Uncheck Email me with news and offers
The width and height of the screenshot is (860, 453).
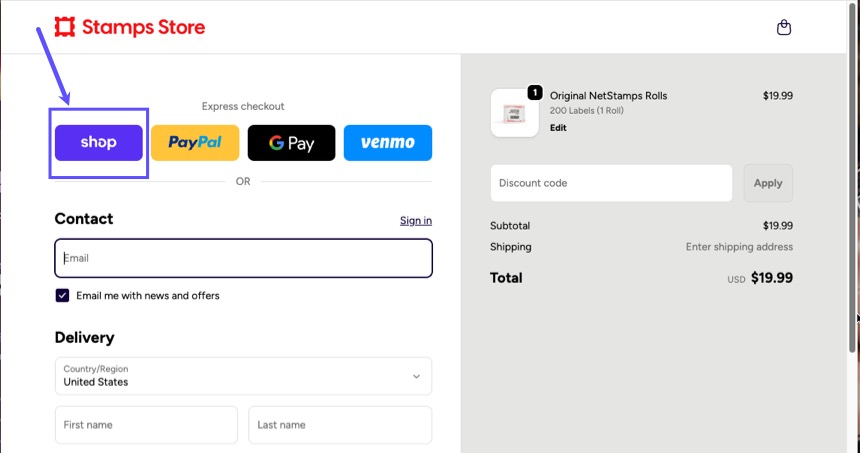tap(63, 296)
